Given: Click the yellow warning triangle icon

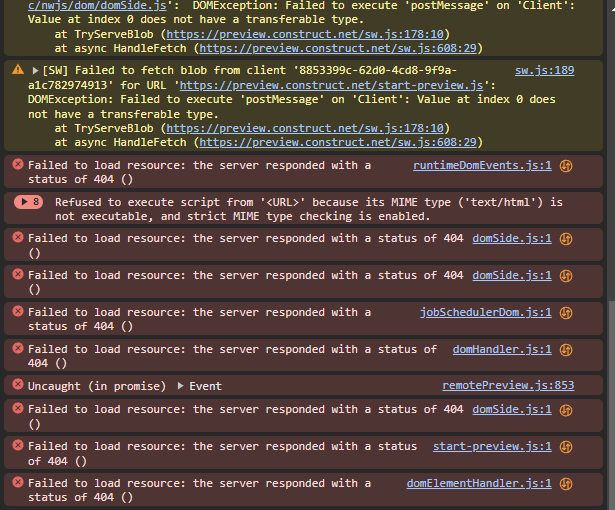Looking at the screenshot, I should [x=18, y=71].
